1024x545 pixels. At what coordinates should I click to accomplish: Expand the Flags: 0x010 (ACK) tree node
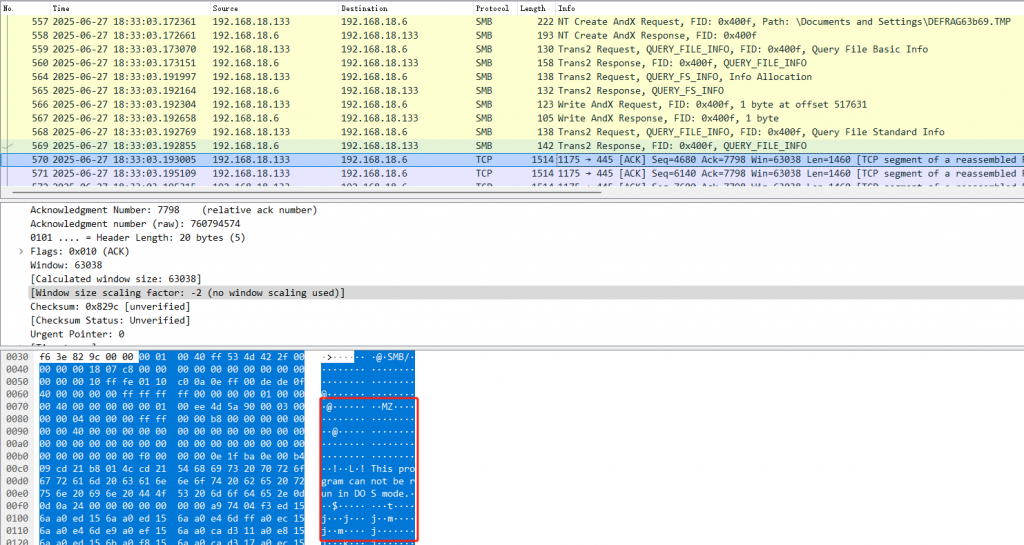point(23,251)
